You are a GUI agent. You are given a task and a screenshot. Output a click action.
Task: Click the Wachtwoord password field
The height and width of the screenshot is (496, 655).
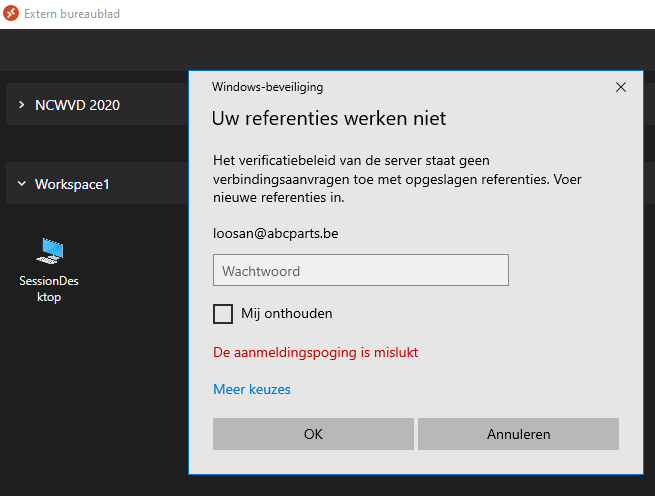[361, 270]
